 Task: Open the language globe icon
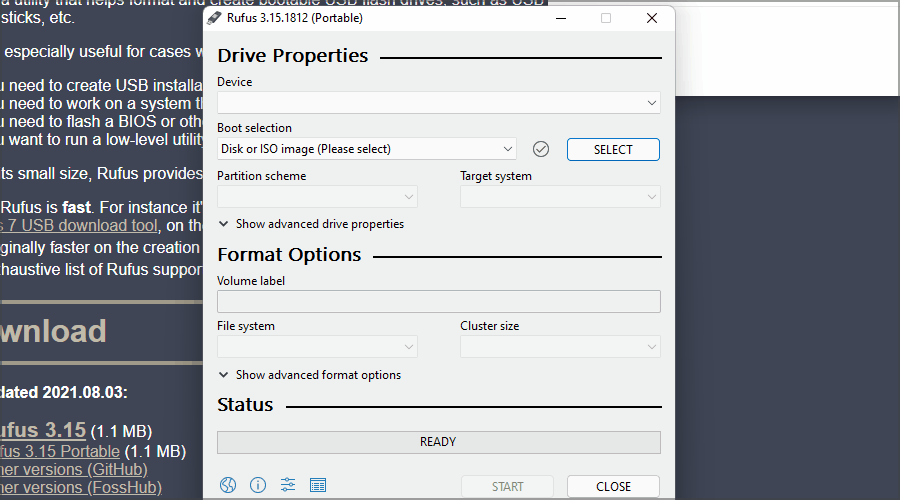(228, 486)
